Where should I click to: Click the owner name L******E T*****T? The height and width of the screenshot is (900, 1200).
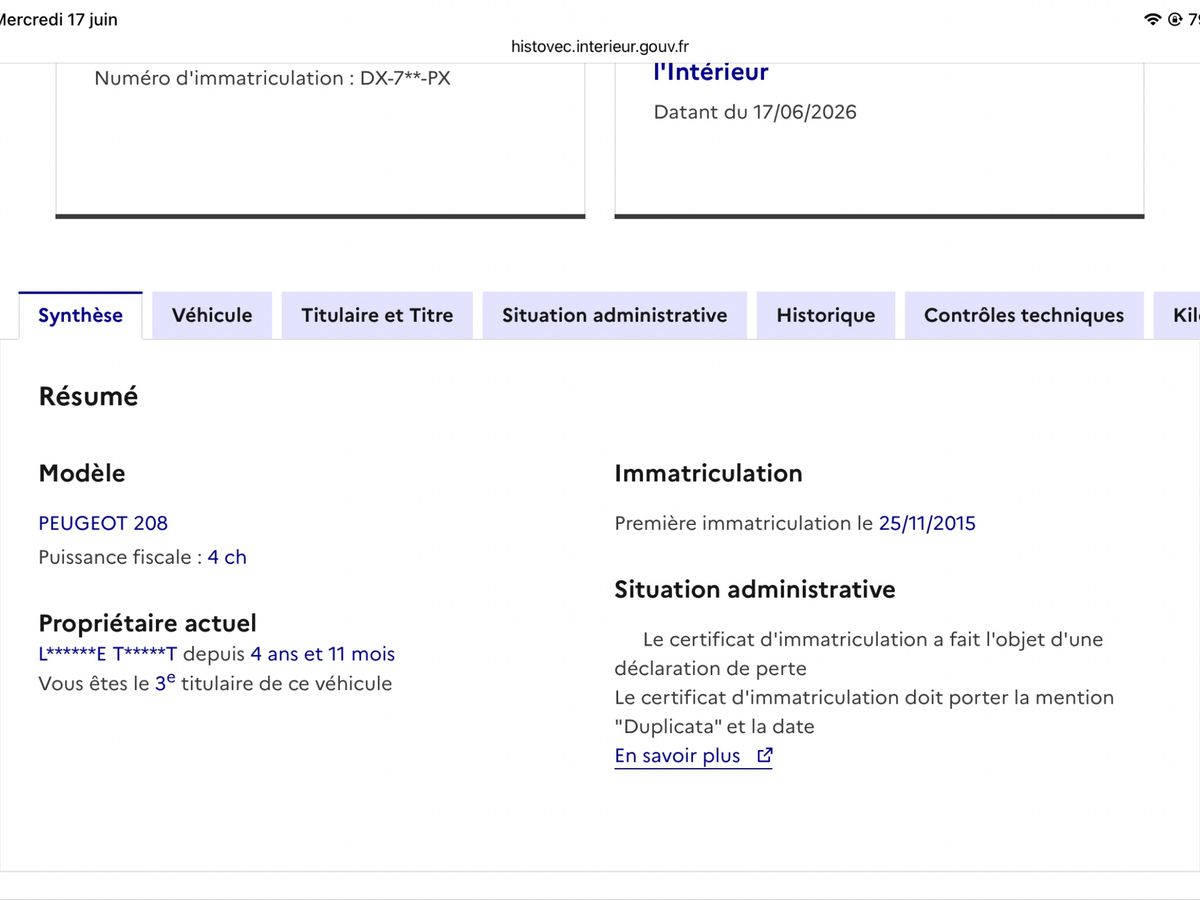(108, 654)
